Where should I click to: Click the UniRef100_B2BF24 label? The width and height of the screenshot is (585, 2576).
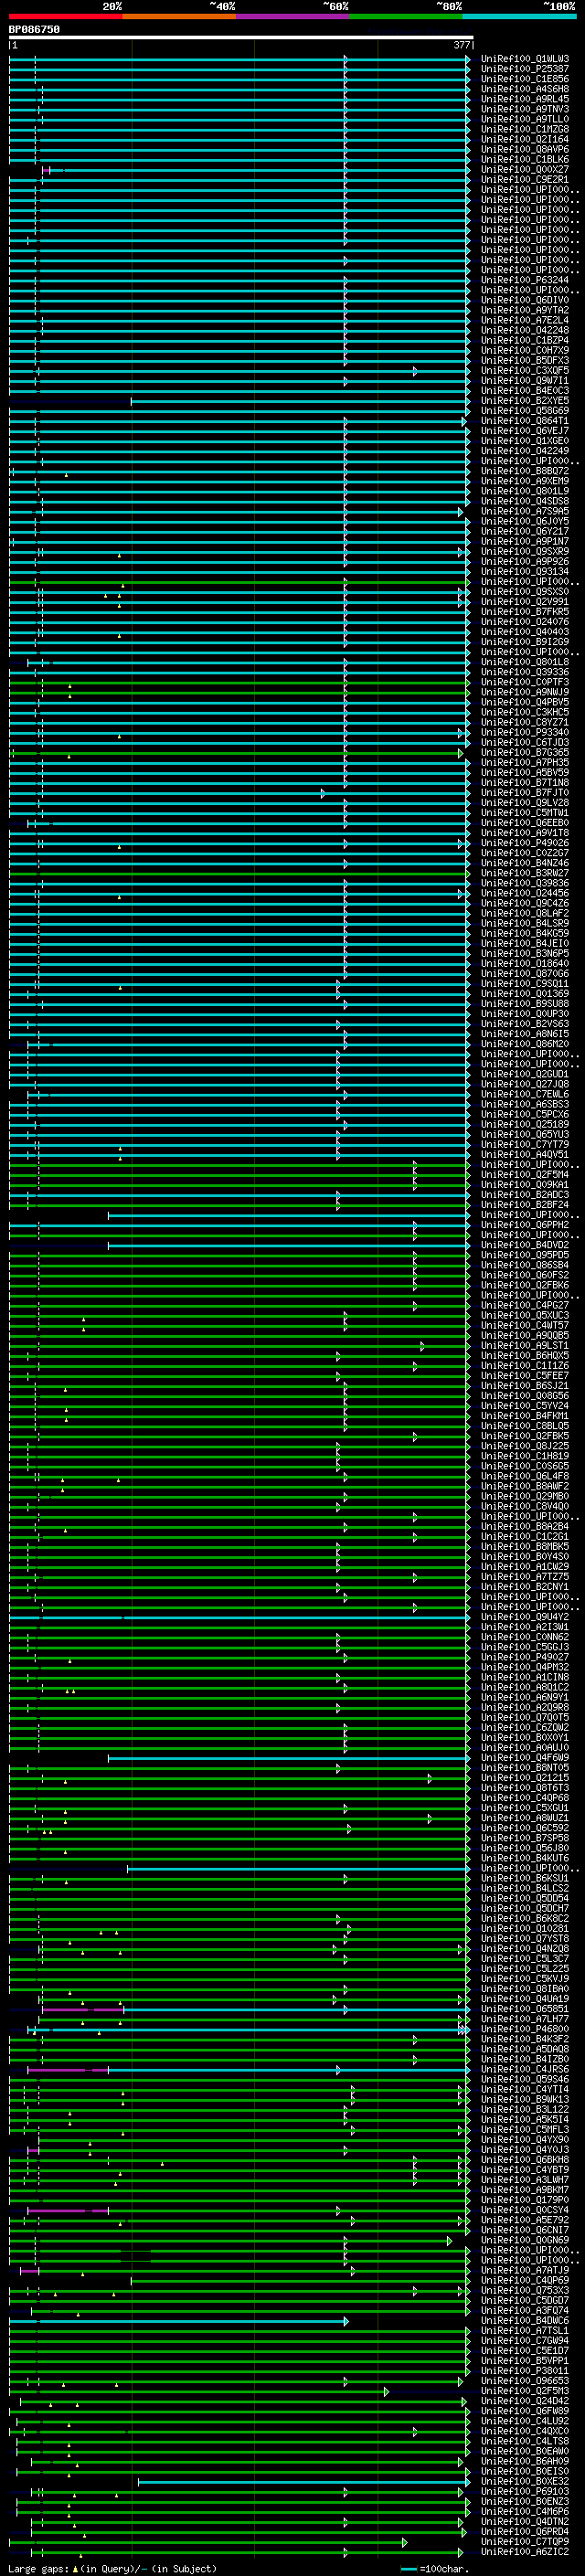point(524,1205)
